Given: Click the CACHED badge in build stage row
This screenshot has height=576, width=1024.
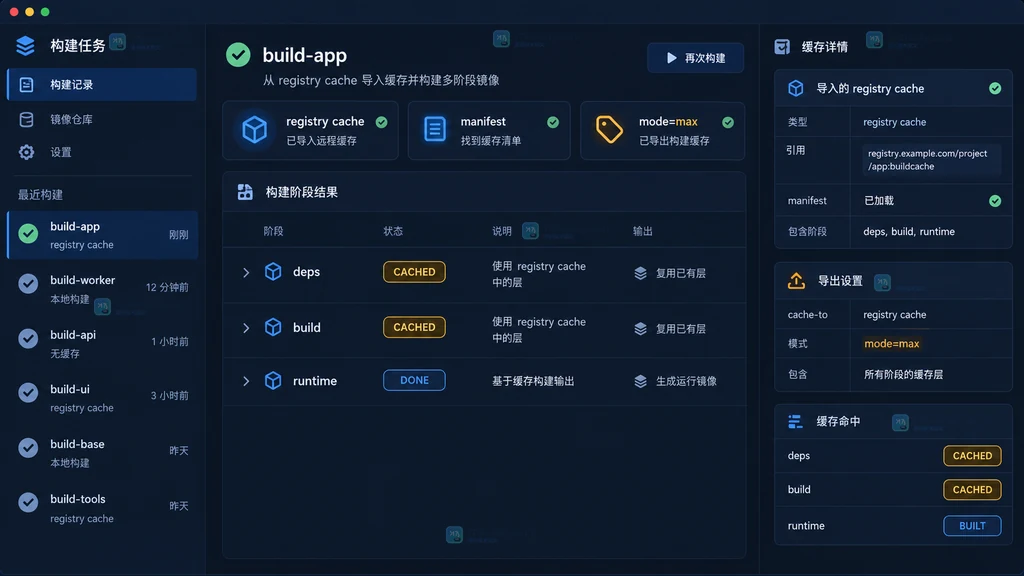Looking at the screenshot, I should (x=414, y=327).
